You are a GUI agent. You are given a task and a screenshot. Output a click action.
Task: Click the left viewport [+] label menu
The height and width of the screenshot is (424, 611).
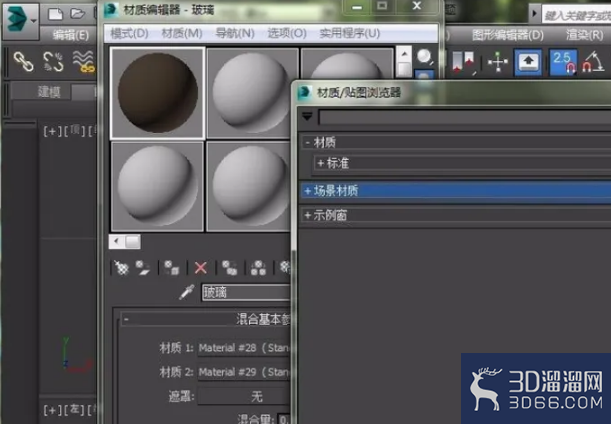click(52, 410)
